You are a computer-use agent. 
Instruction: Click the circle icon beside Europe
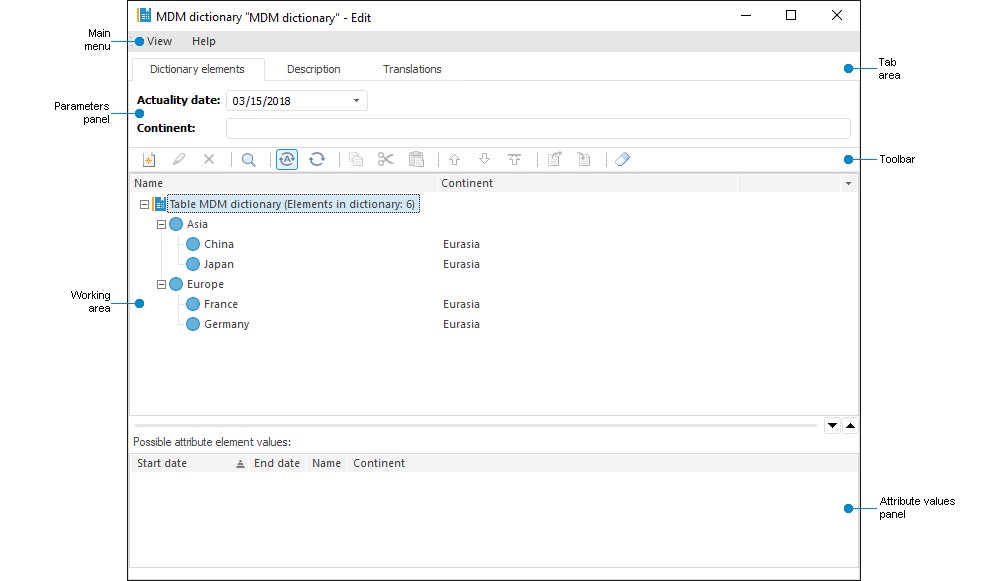click(x=176, y=284)
